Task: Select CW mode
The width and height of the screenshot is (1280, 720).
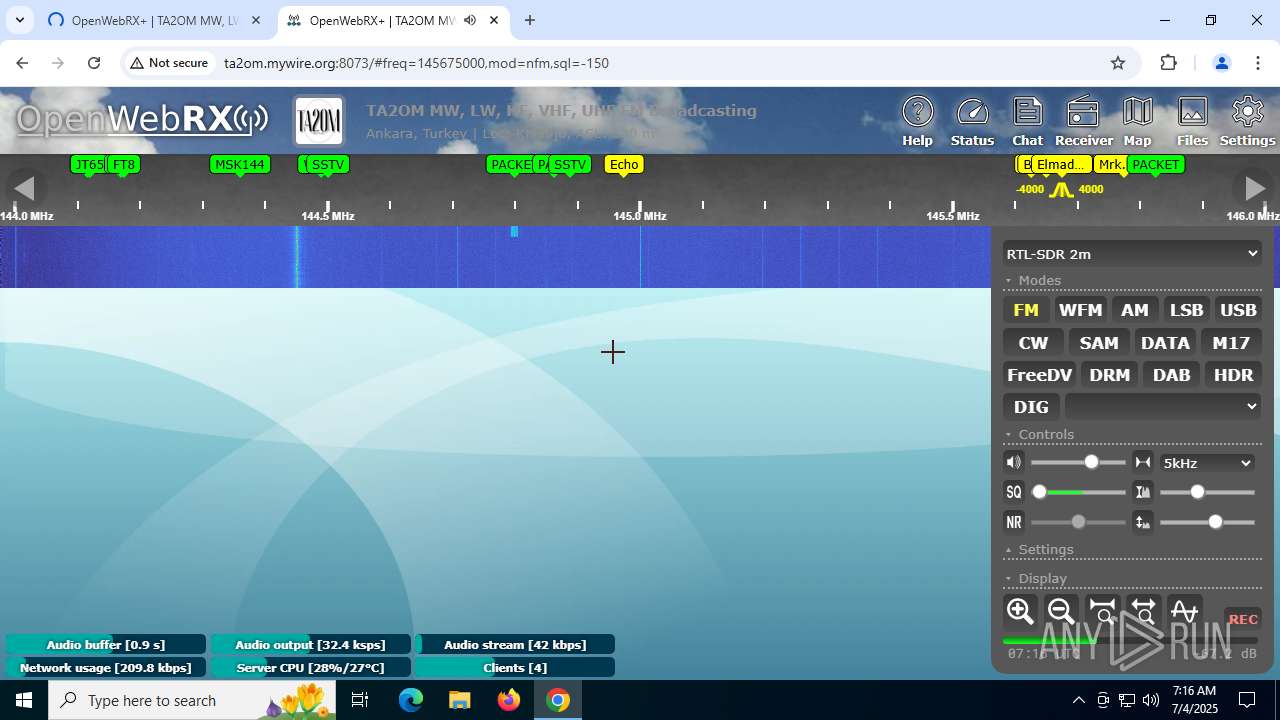Action: tap(1033, 342)
